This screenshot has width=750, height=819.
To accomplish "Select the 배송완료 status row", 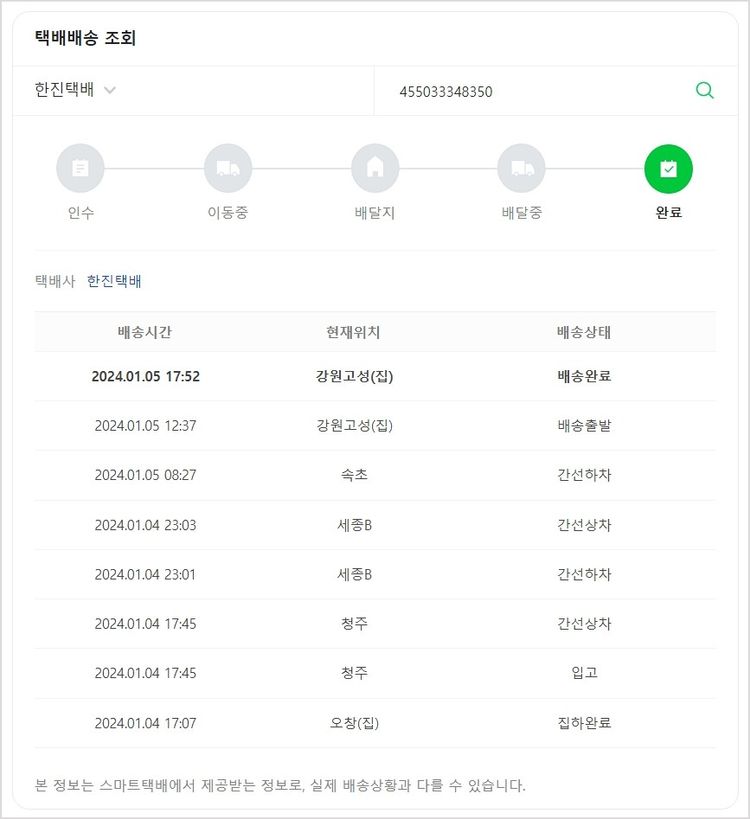I will (x=584, y=377).
